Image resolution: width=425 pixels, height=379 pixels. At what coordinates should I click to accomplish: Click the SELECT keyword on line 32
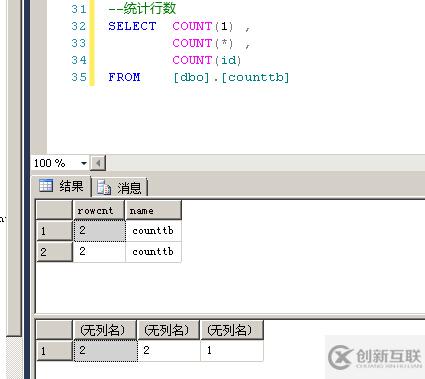pyautogui.click(x=132, y=26)
